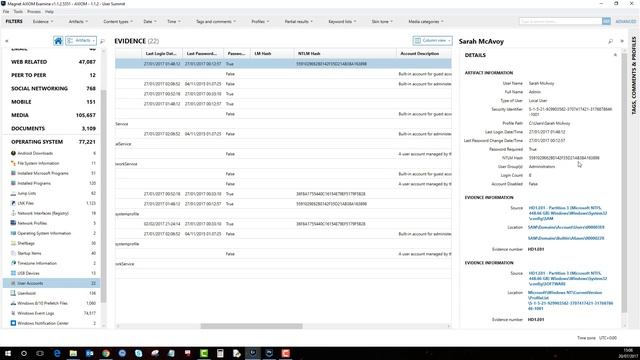This screenshot has width=640, height=360.
Task: Open ProfileList registry location link
Action: point(570,300)
